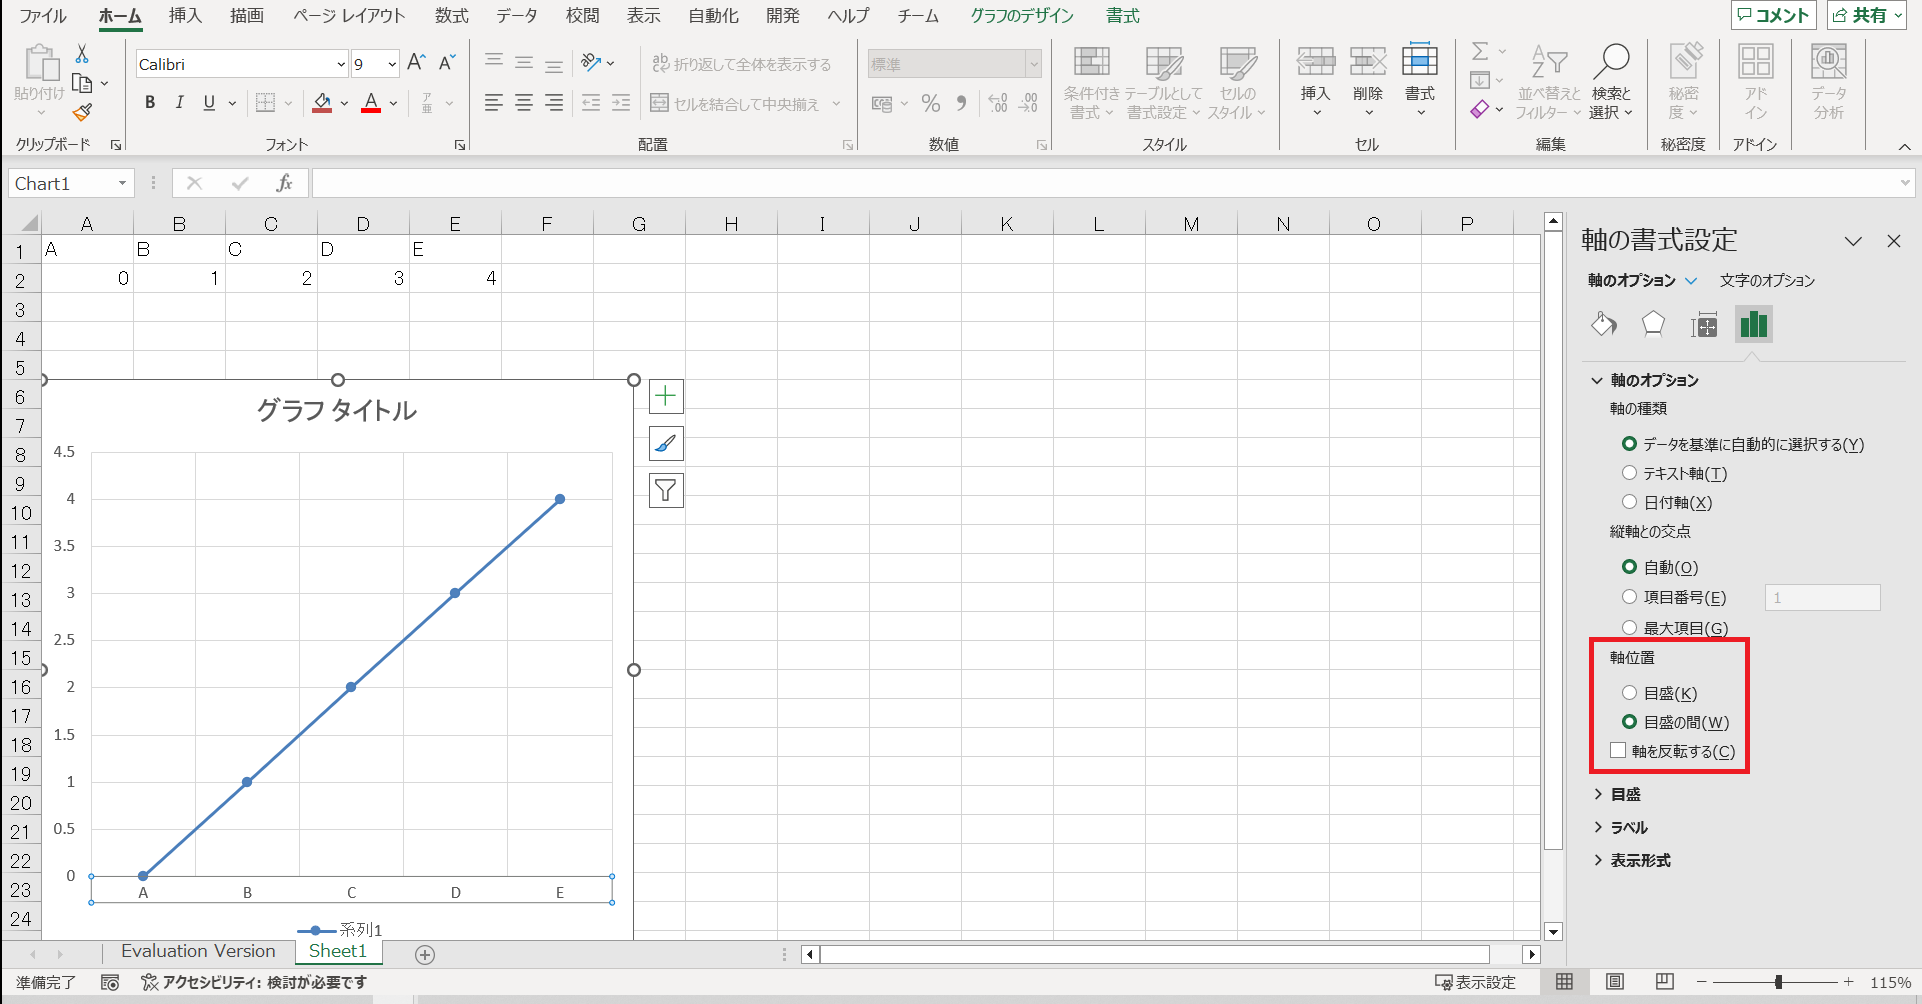The image size is (1922, 1004).
Task: Collapse the ribbon with the chevron
Action: tap(1904, 147)
